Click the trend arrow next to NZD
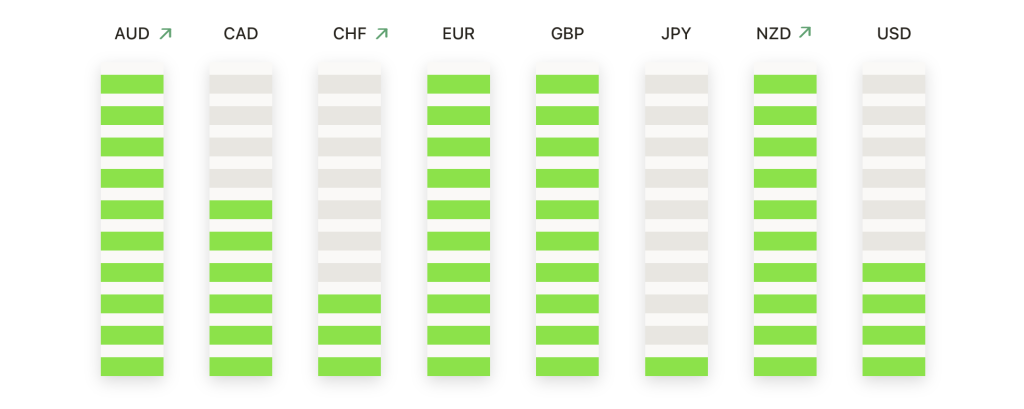 point(805,32)
